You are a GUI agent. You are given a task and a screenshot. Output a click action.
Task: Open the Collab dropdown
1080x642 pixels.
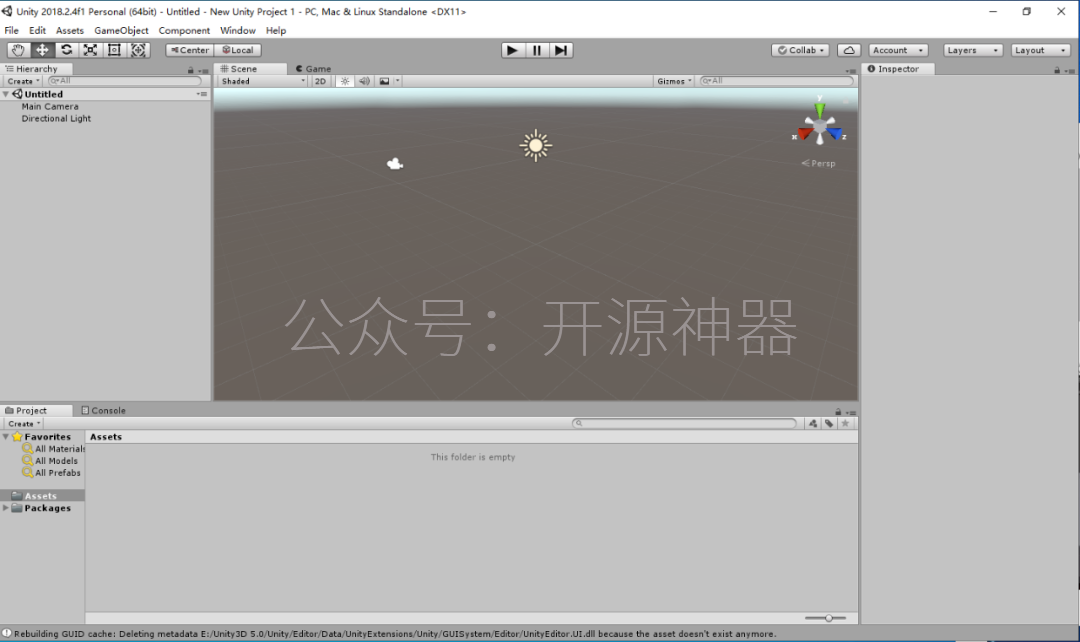coord(800,50)
